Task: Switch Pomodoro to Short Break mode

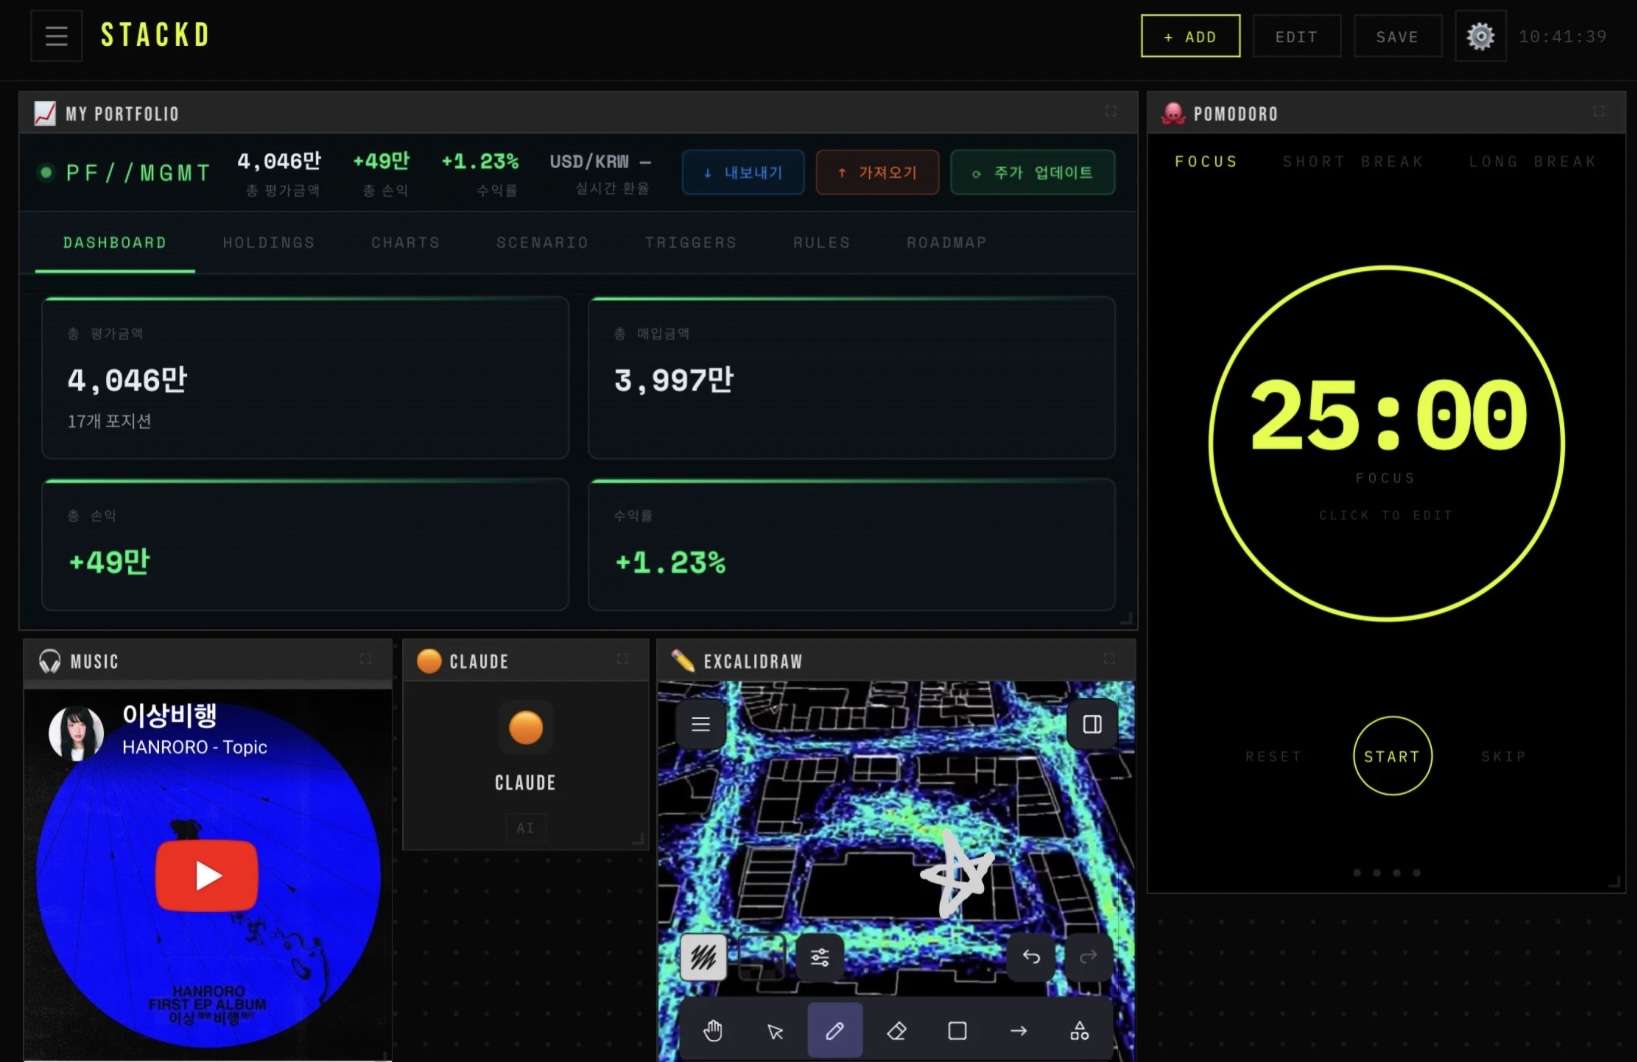Action: point(1352,162)
